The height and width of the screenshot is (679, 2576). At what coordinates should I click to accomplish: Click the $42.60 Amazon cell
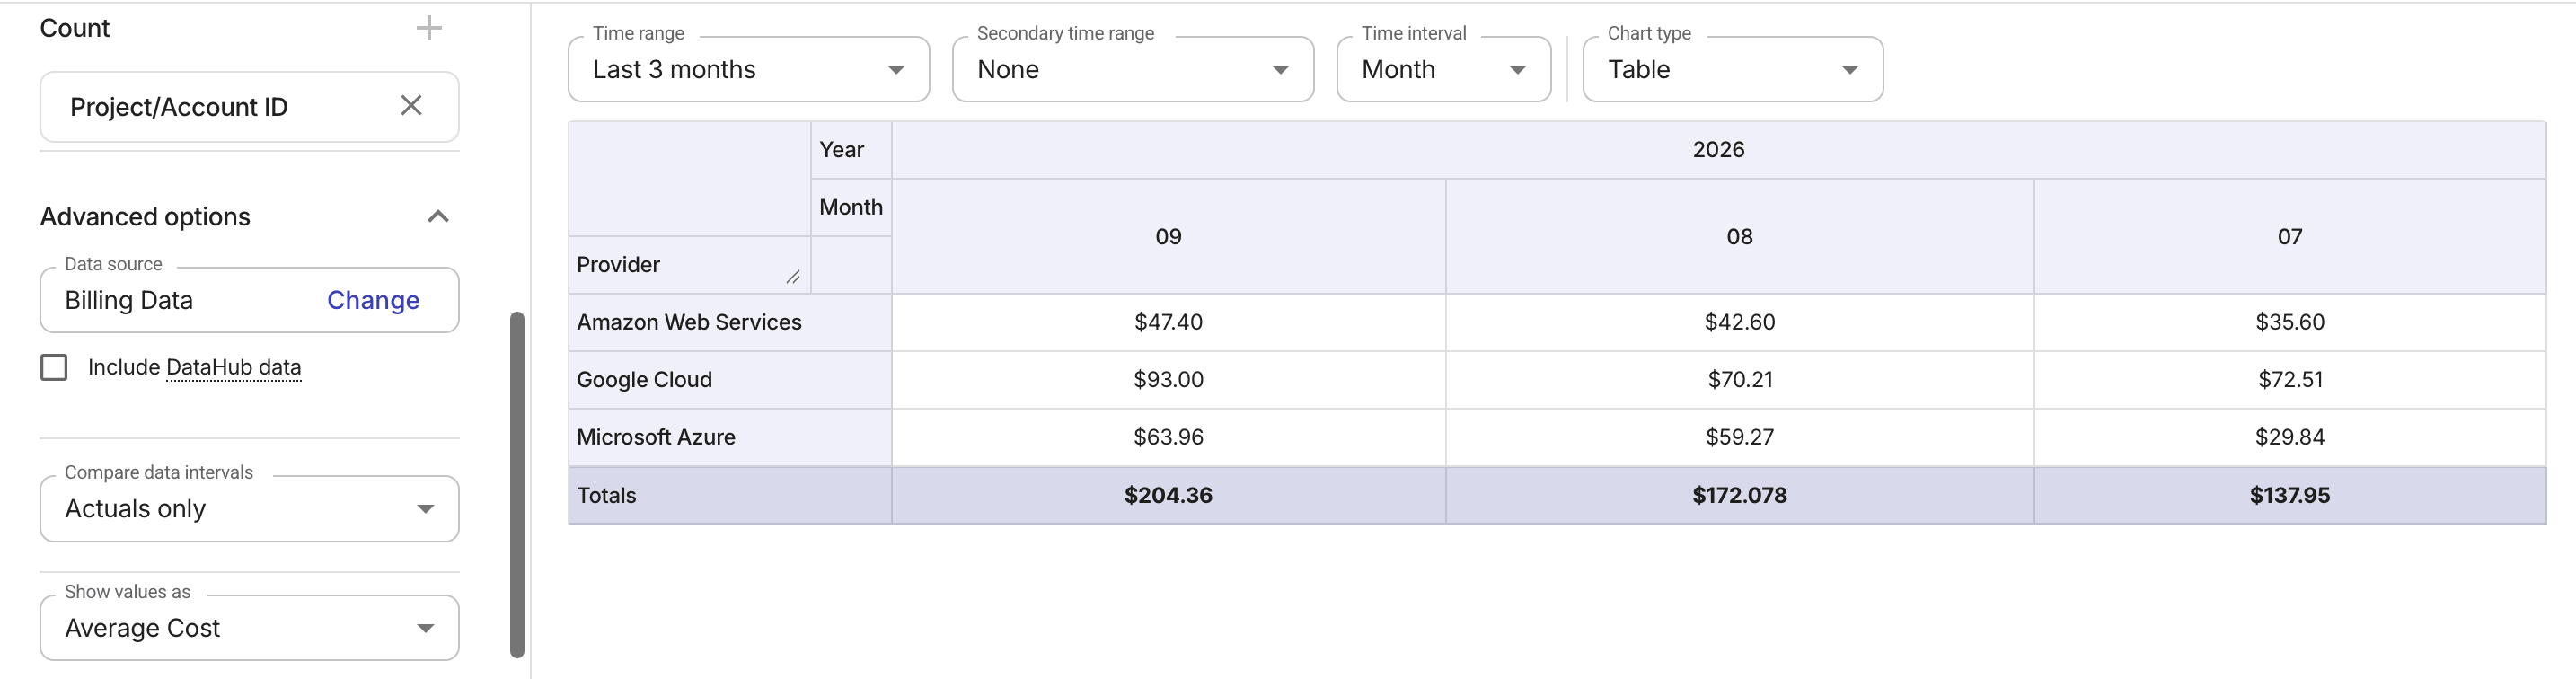pyautogui.click(x=1739, y=322)
